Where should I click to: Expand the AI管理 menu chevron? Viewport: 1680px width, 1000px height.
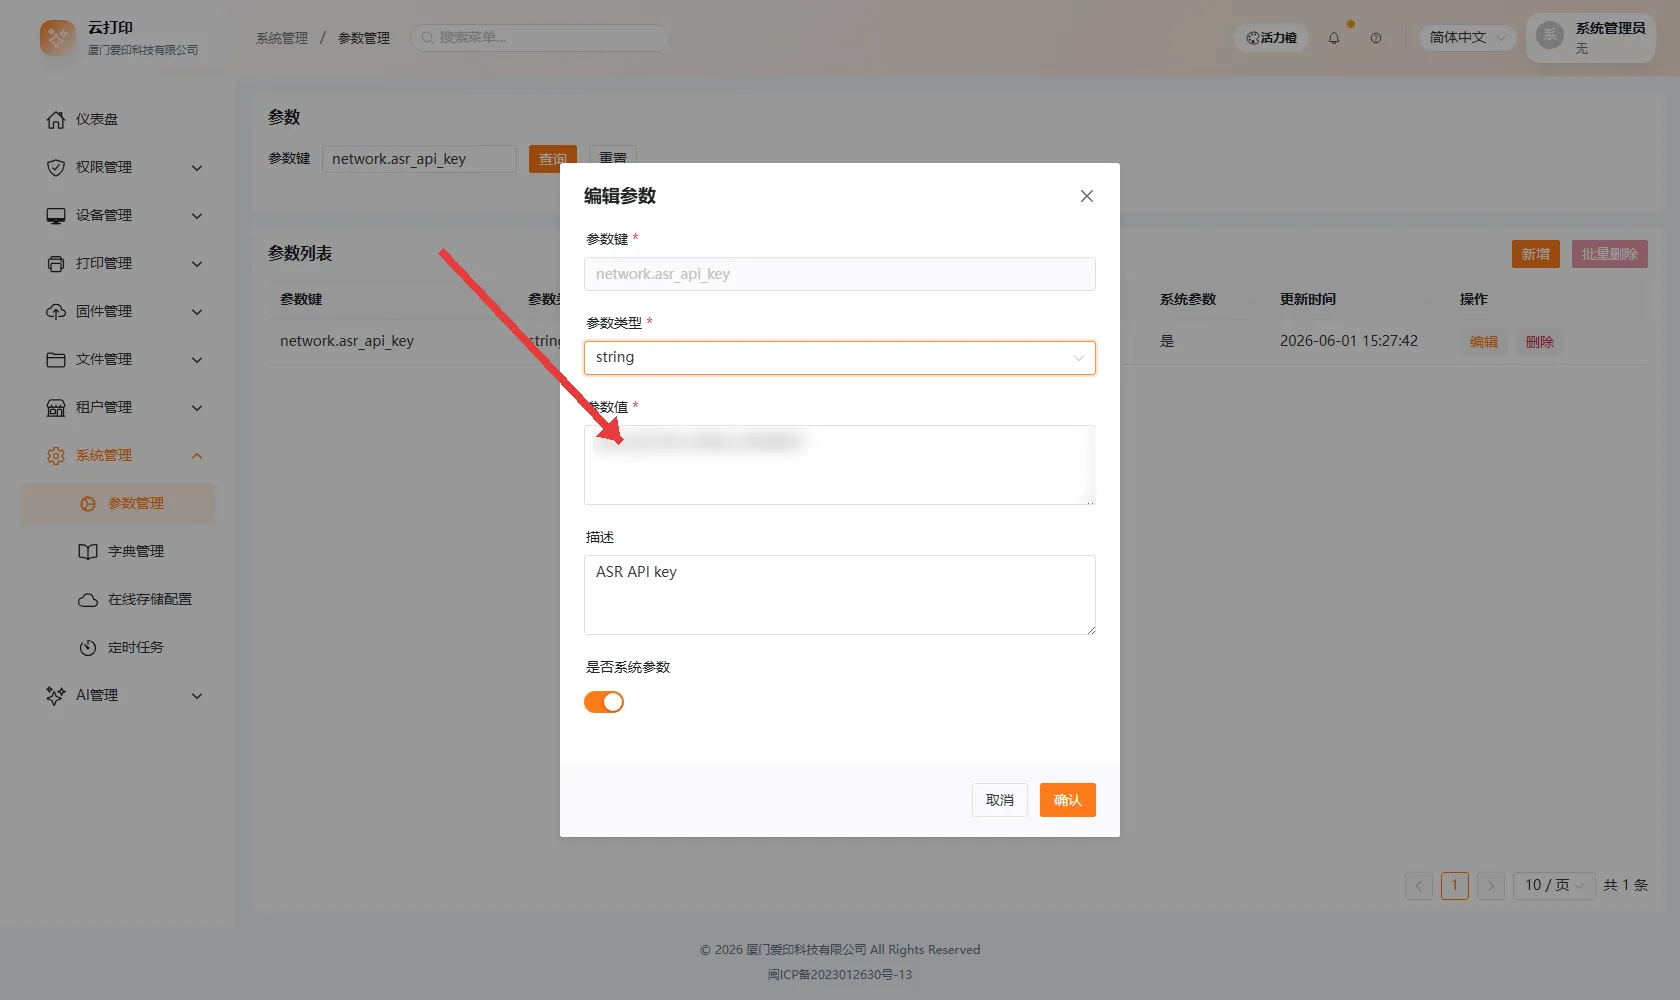coord(197,696)
